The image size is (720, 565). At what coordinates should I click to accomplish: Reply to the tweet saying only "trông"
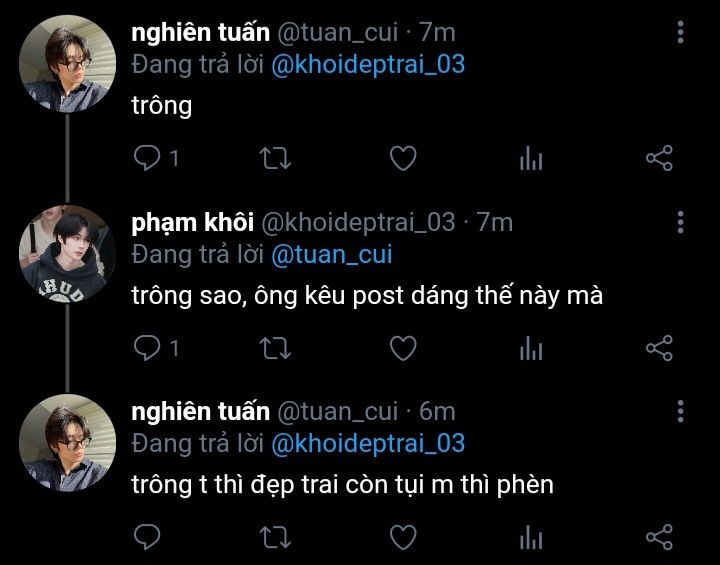click(147, 158)
